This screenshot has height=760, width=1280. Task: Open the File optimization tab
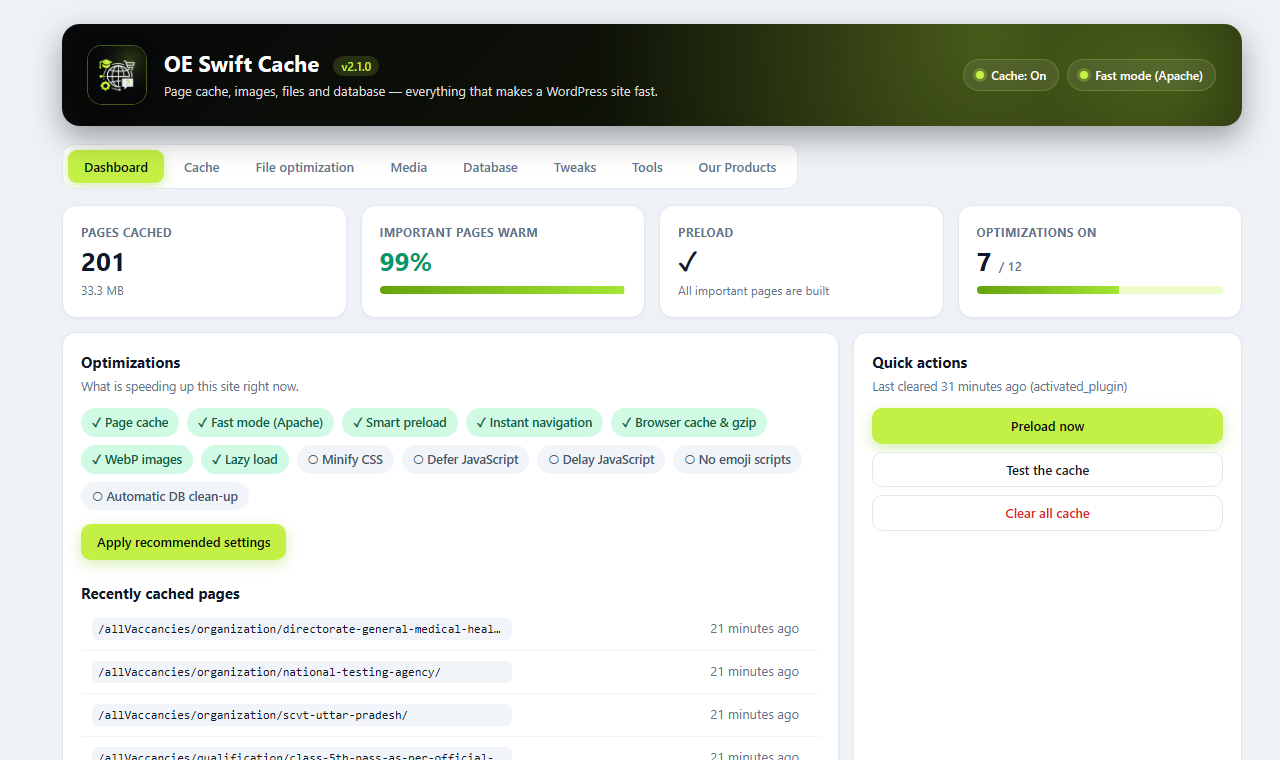pos(305,167)
